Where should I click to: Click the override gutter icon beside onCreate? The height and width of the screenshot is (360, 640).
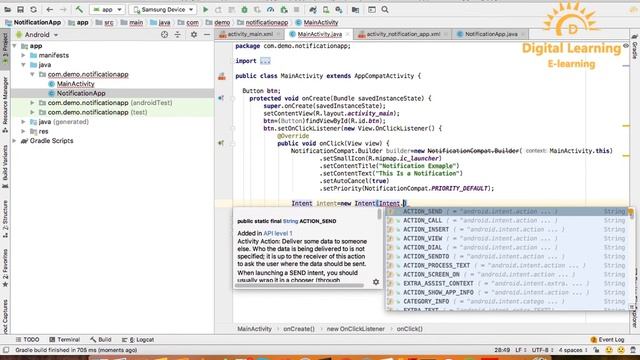(x=221, y=98)
